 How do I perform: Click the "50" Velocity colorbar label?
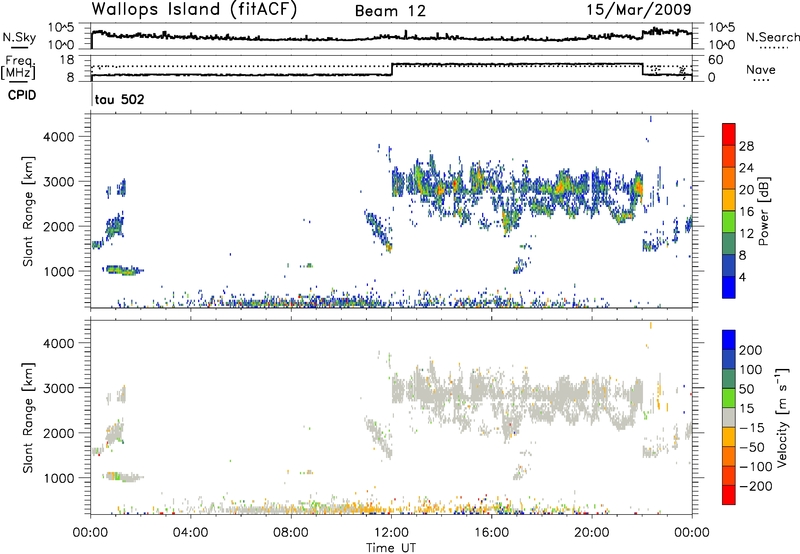pos(747,389)
